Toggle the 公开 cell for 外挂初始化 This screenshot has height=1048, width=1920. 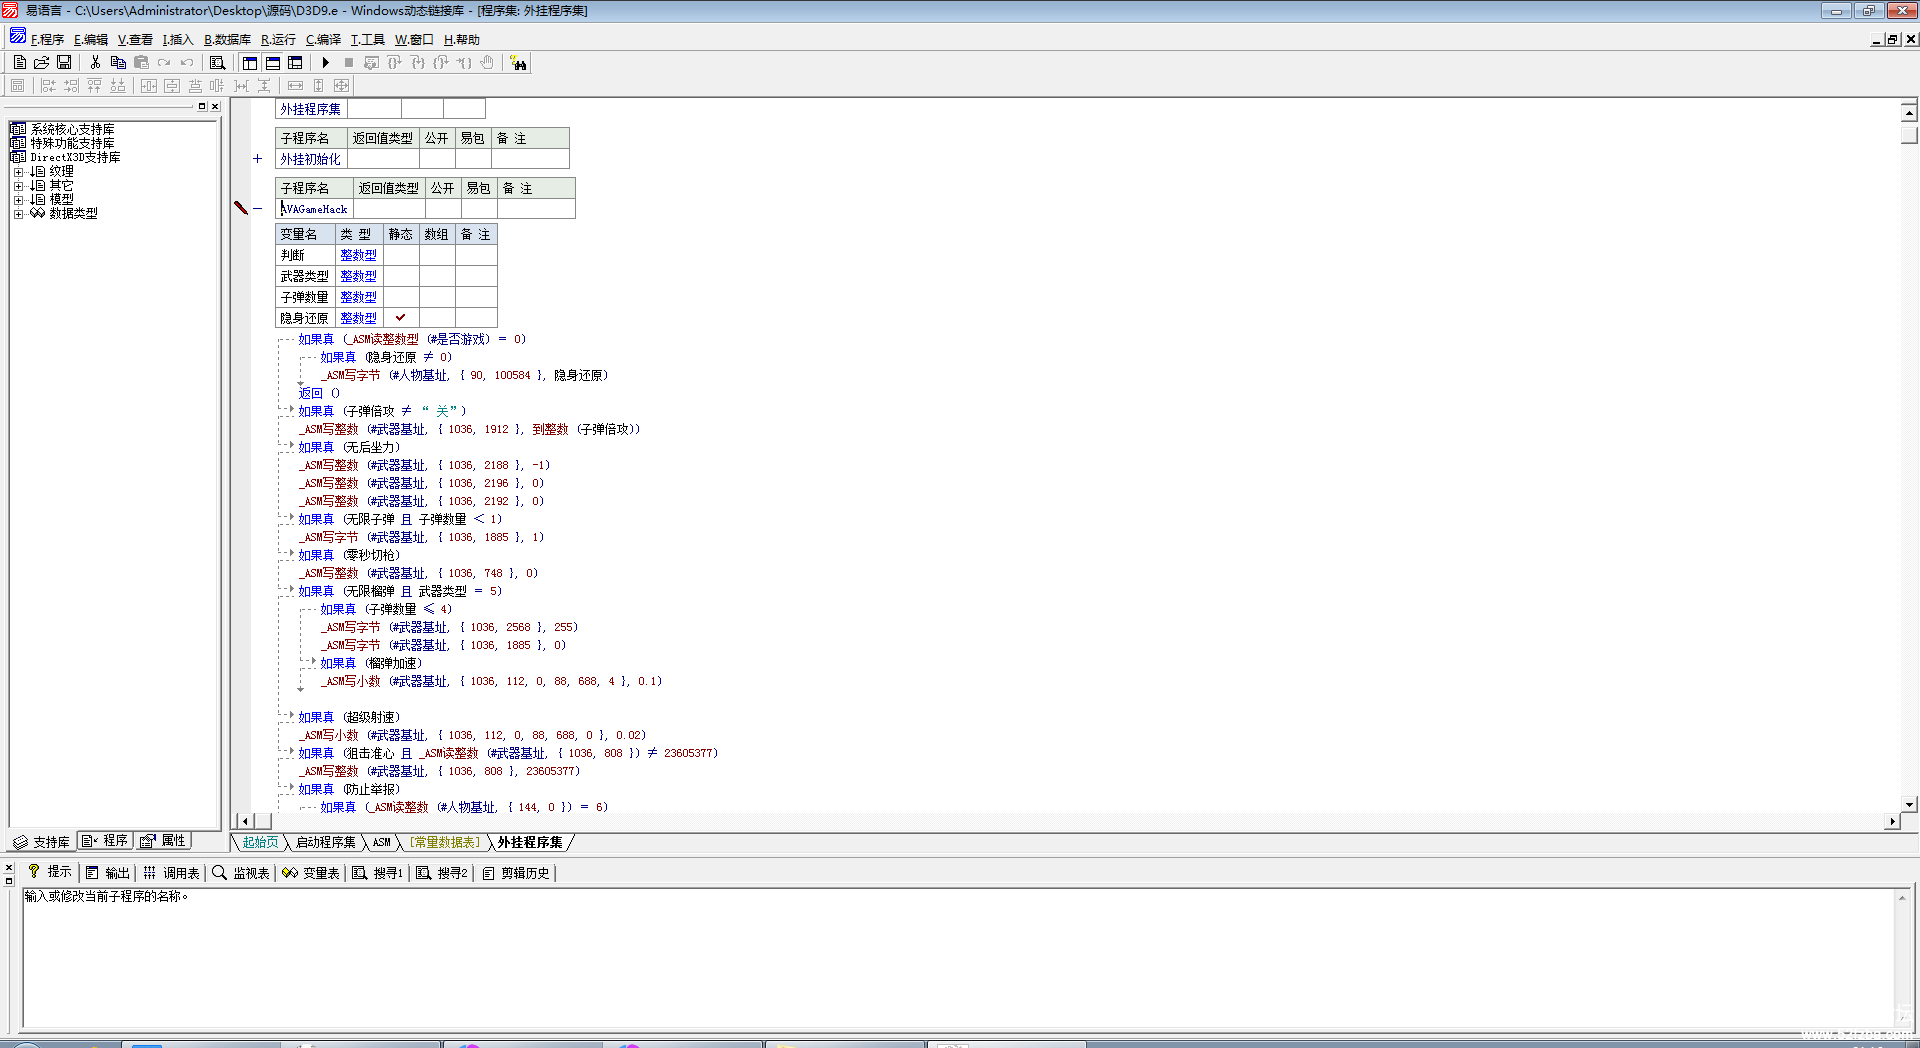[x=436, y=159]
